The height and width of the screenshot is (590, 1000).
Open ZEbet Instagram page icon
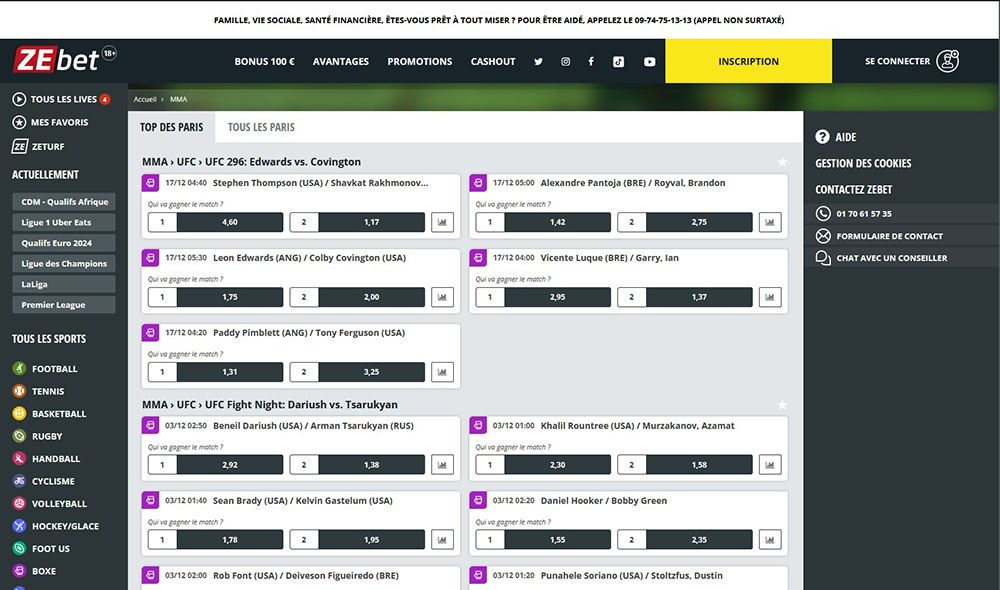pyautogui.click(x=565, y=62)
